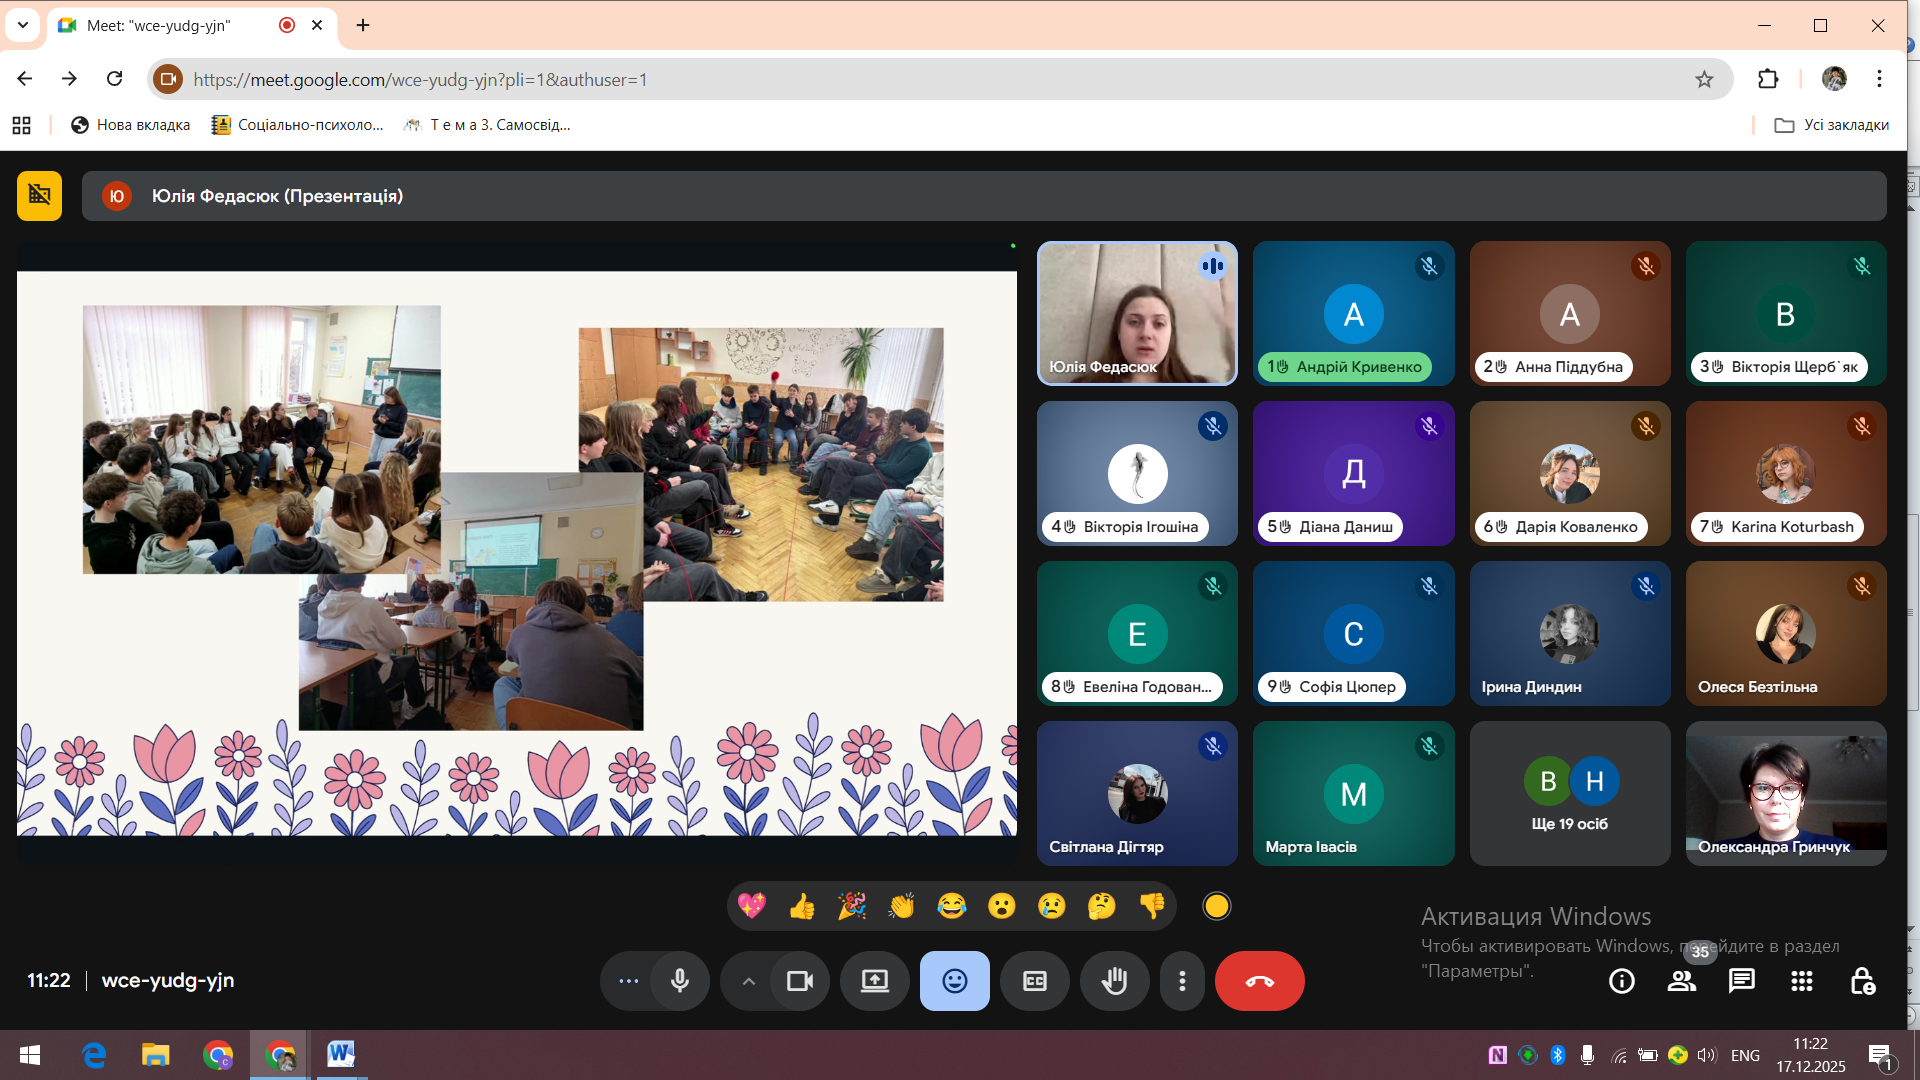This screenshot has width=1920, height=1080.
Task: Toggle the microphone on or off
Action: [x=680, y=981]
